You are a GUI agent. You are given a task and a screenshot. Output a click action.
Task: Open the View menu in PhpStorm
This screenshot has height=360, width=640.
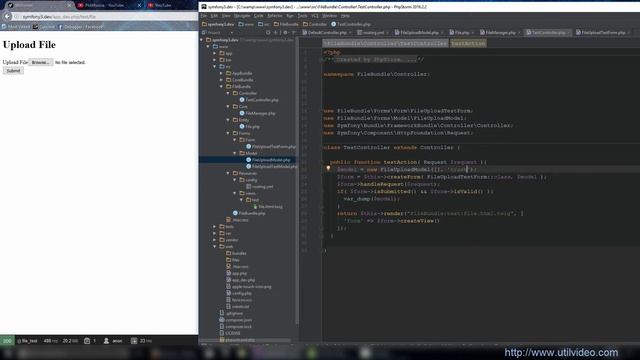tap(226, 16)
